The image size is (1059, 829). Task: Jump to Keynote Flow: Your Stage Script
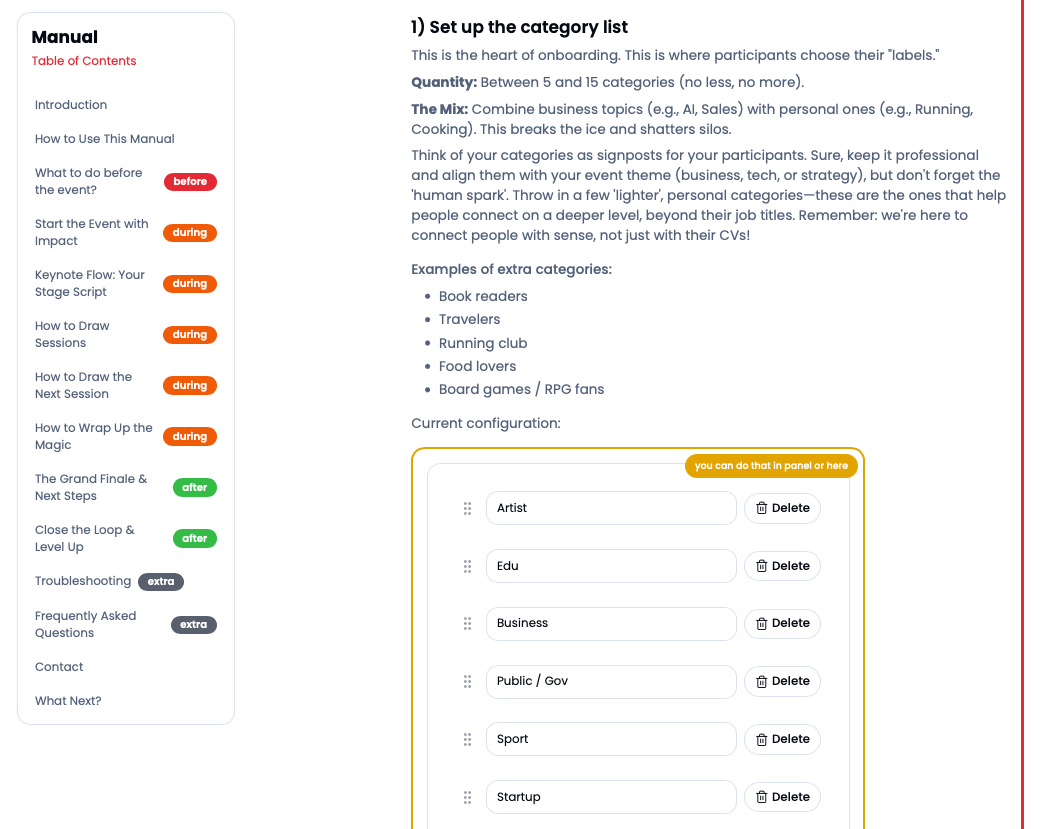click(x=90, y=283)
